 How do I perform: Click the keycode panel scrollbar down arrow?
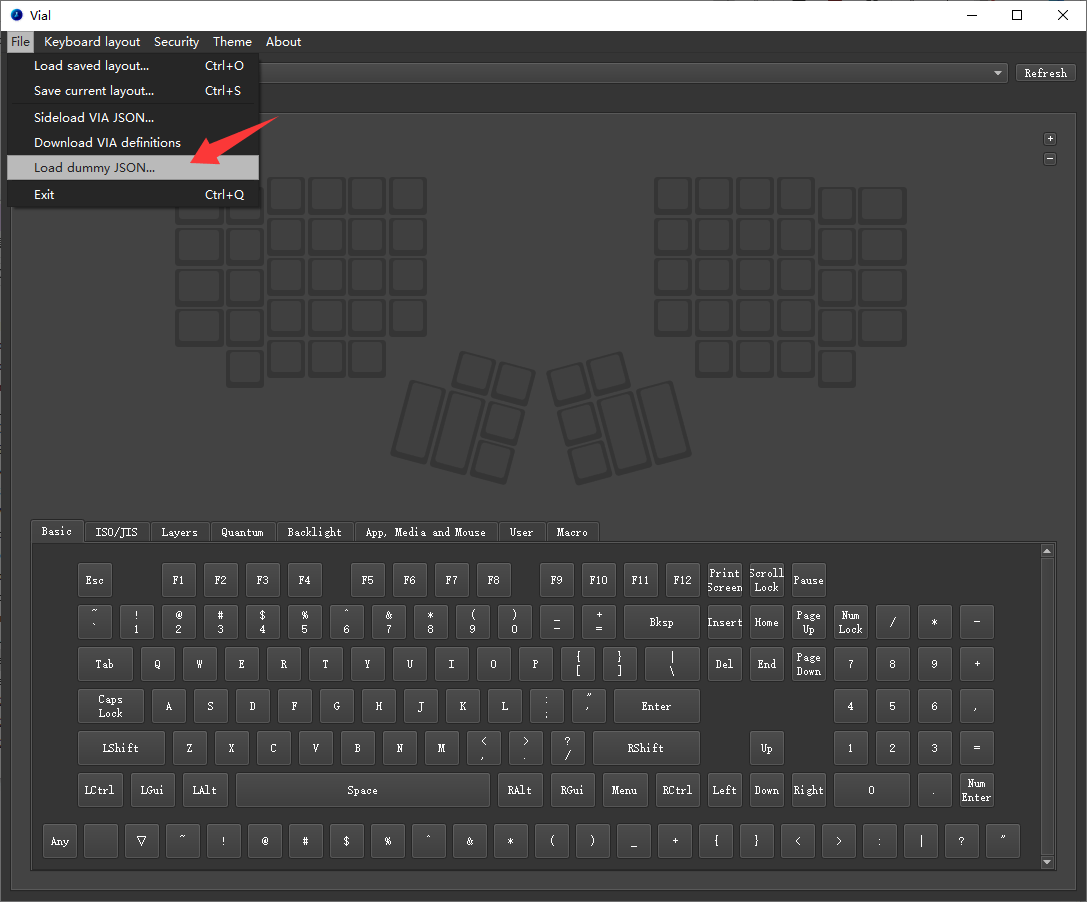pos(1047,862)
